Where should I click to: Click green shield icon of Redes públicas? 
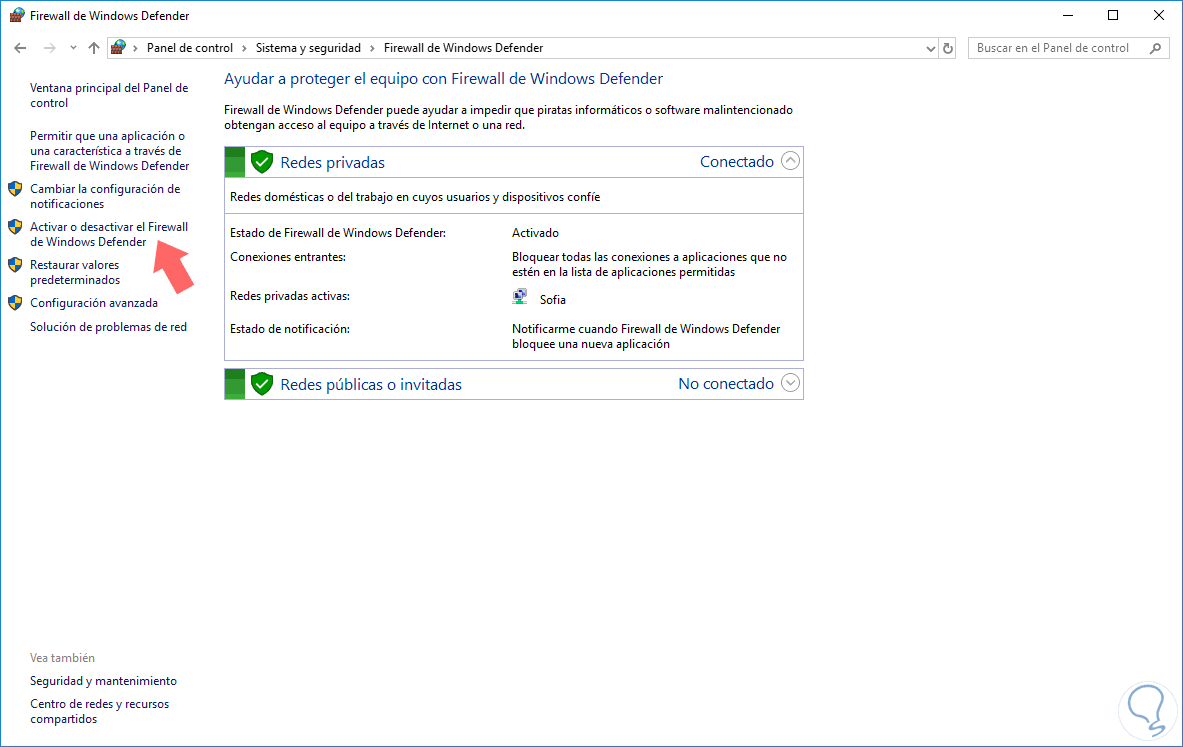[262, 383]
